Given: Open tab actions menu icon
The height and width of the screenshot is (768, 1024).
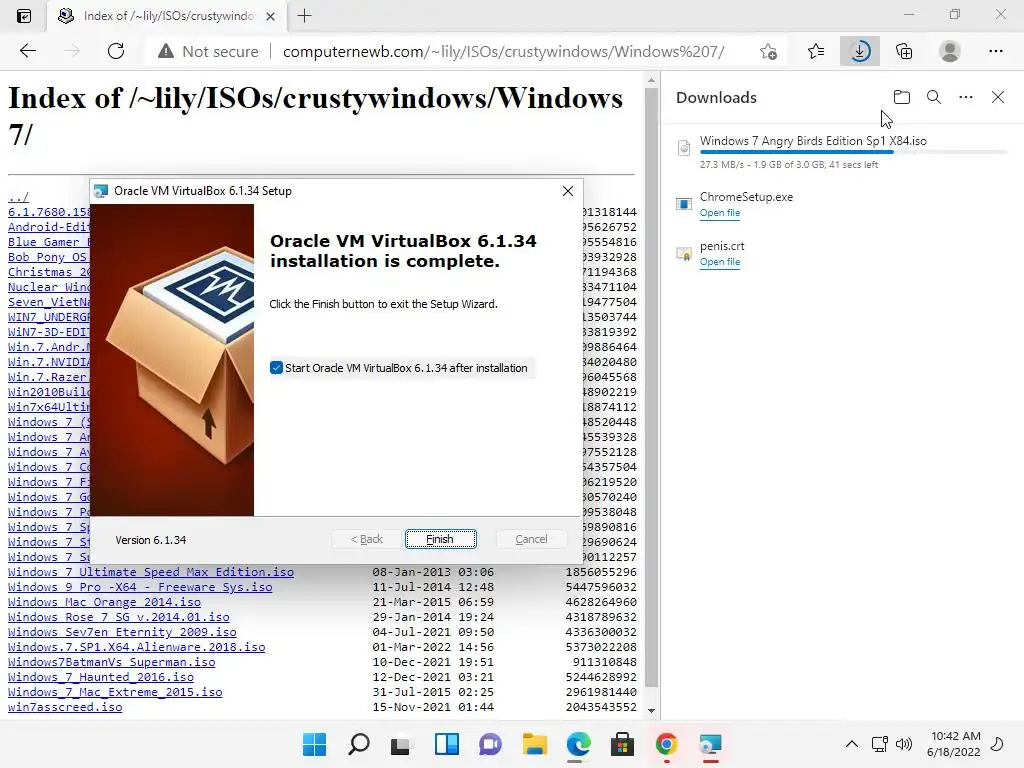Looking at the screenshot, I should click(x=24, y=16).
